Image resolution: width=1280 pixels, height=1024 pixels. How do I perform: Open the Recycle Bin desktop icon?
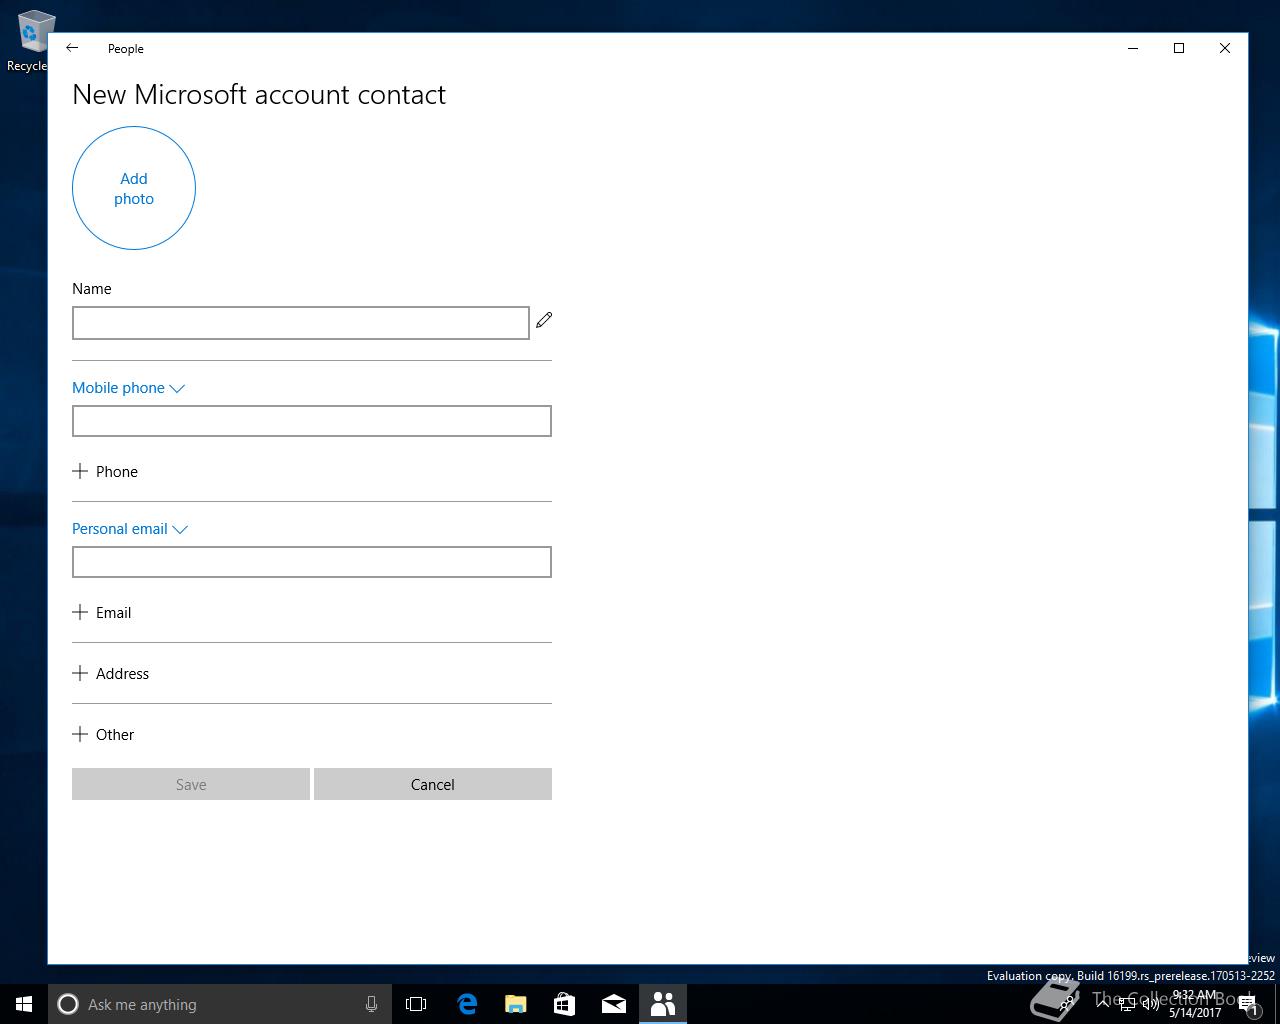click(28, 40)
